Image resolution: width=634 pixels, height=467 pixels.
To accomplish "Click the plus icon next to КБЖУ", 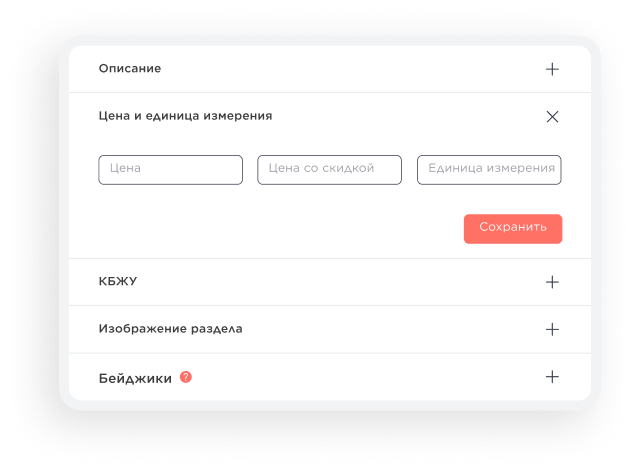I will (552, 282).
